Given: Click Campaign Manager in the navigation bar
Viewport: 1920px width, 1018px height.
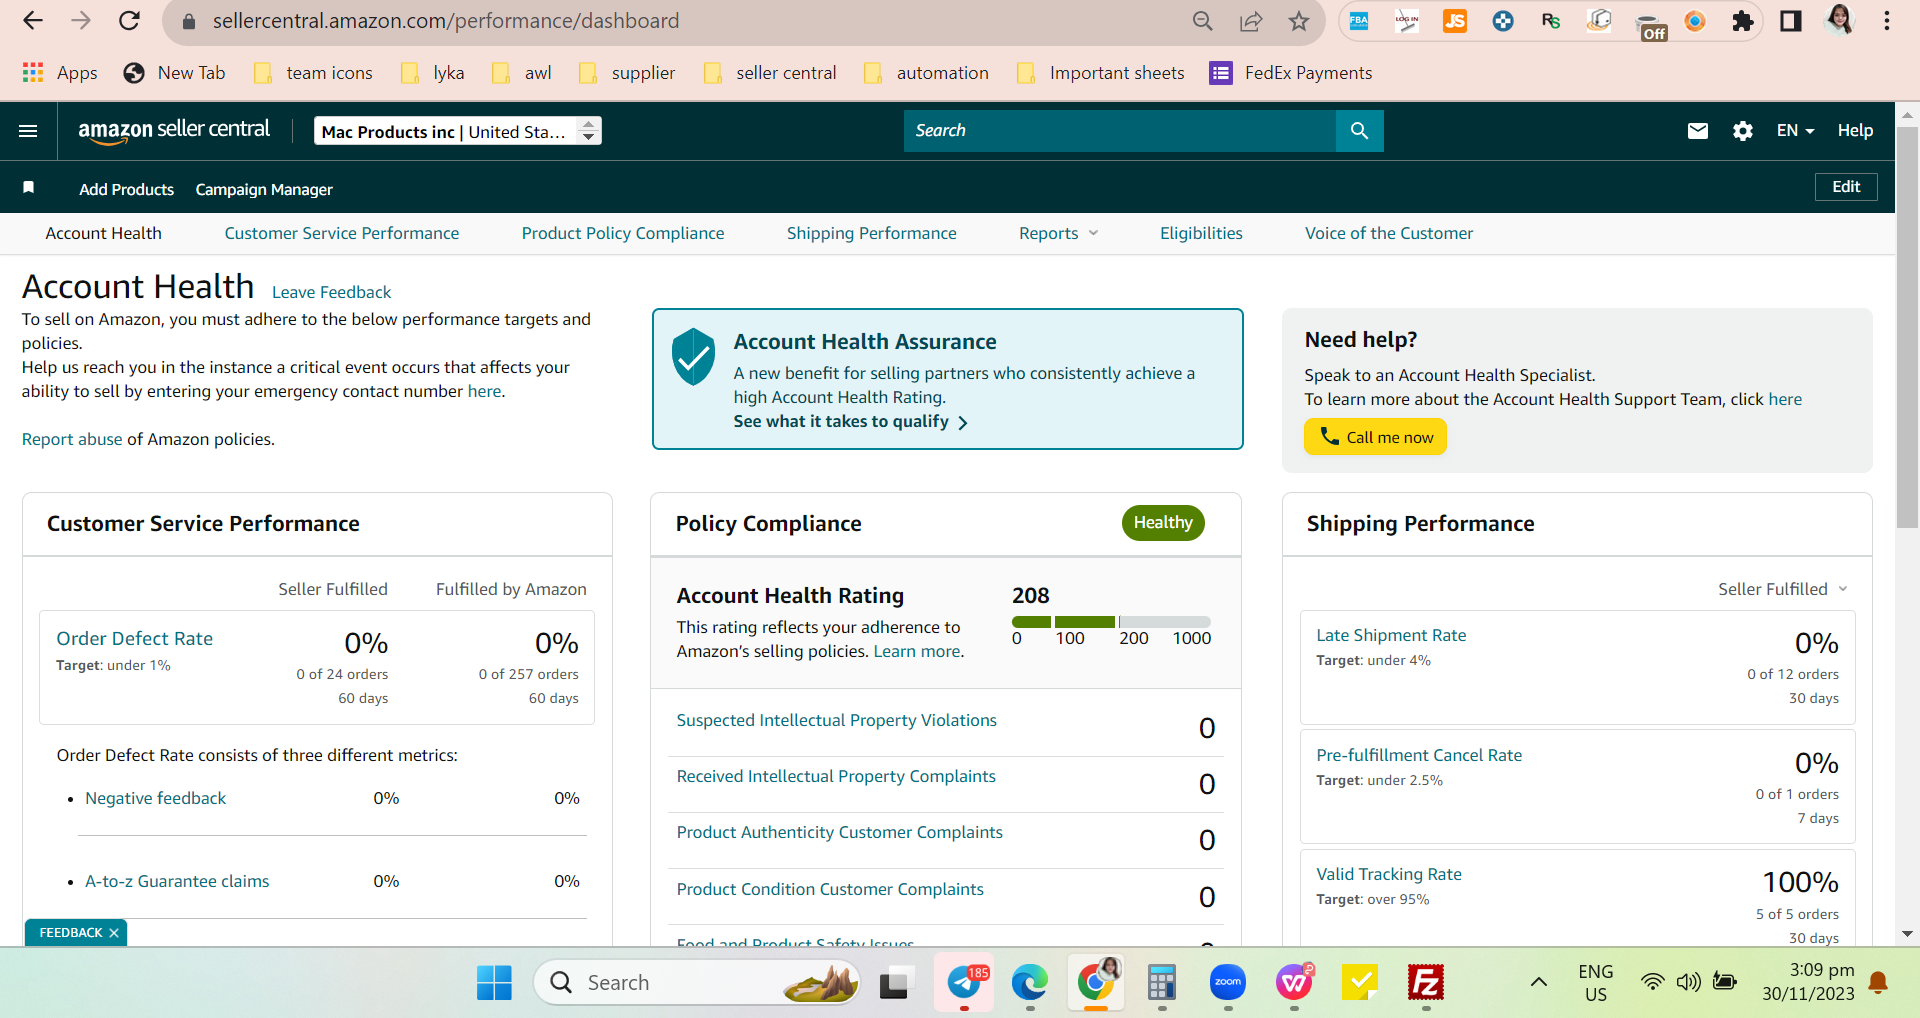Looking at the screenshot, I should (264, 189).
